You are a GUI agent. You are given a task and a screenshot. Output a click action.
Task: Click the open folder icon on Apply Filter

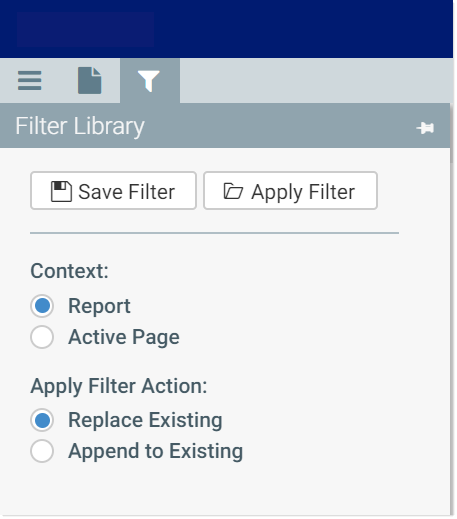pos(233,191)
